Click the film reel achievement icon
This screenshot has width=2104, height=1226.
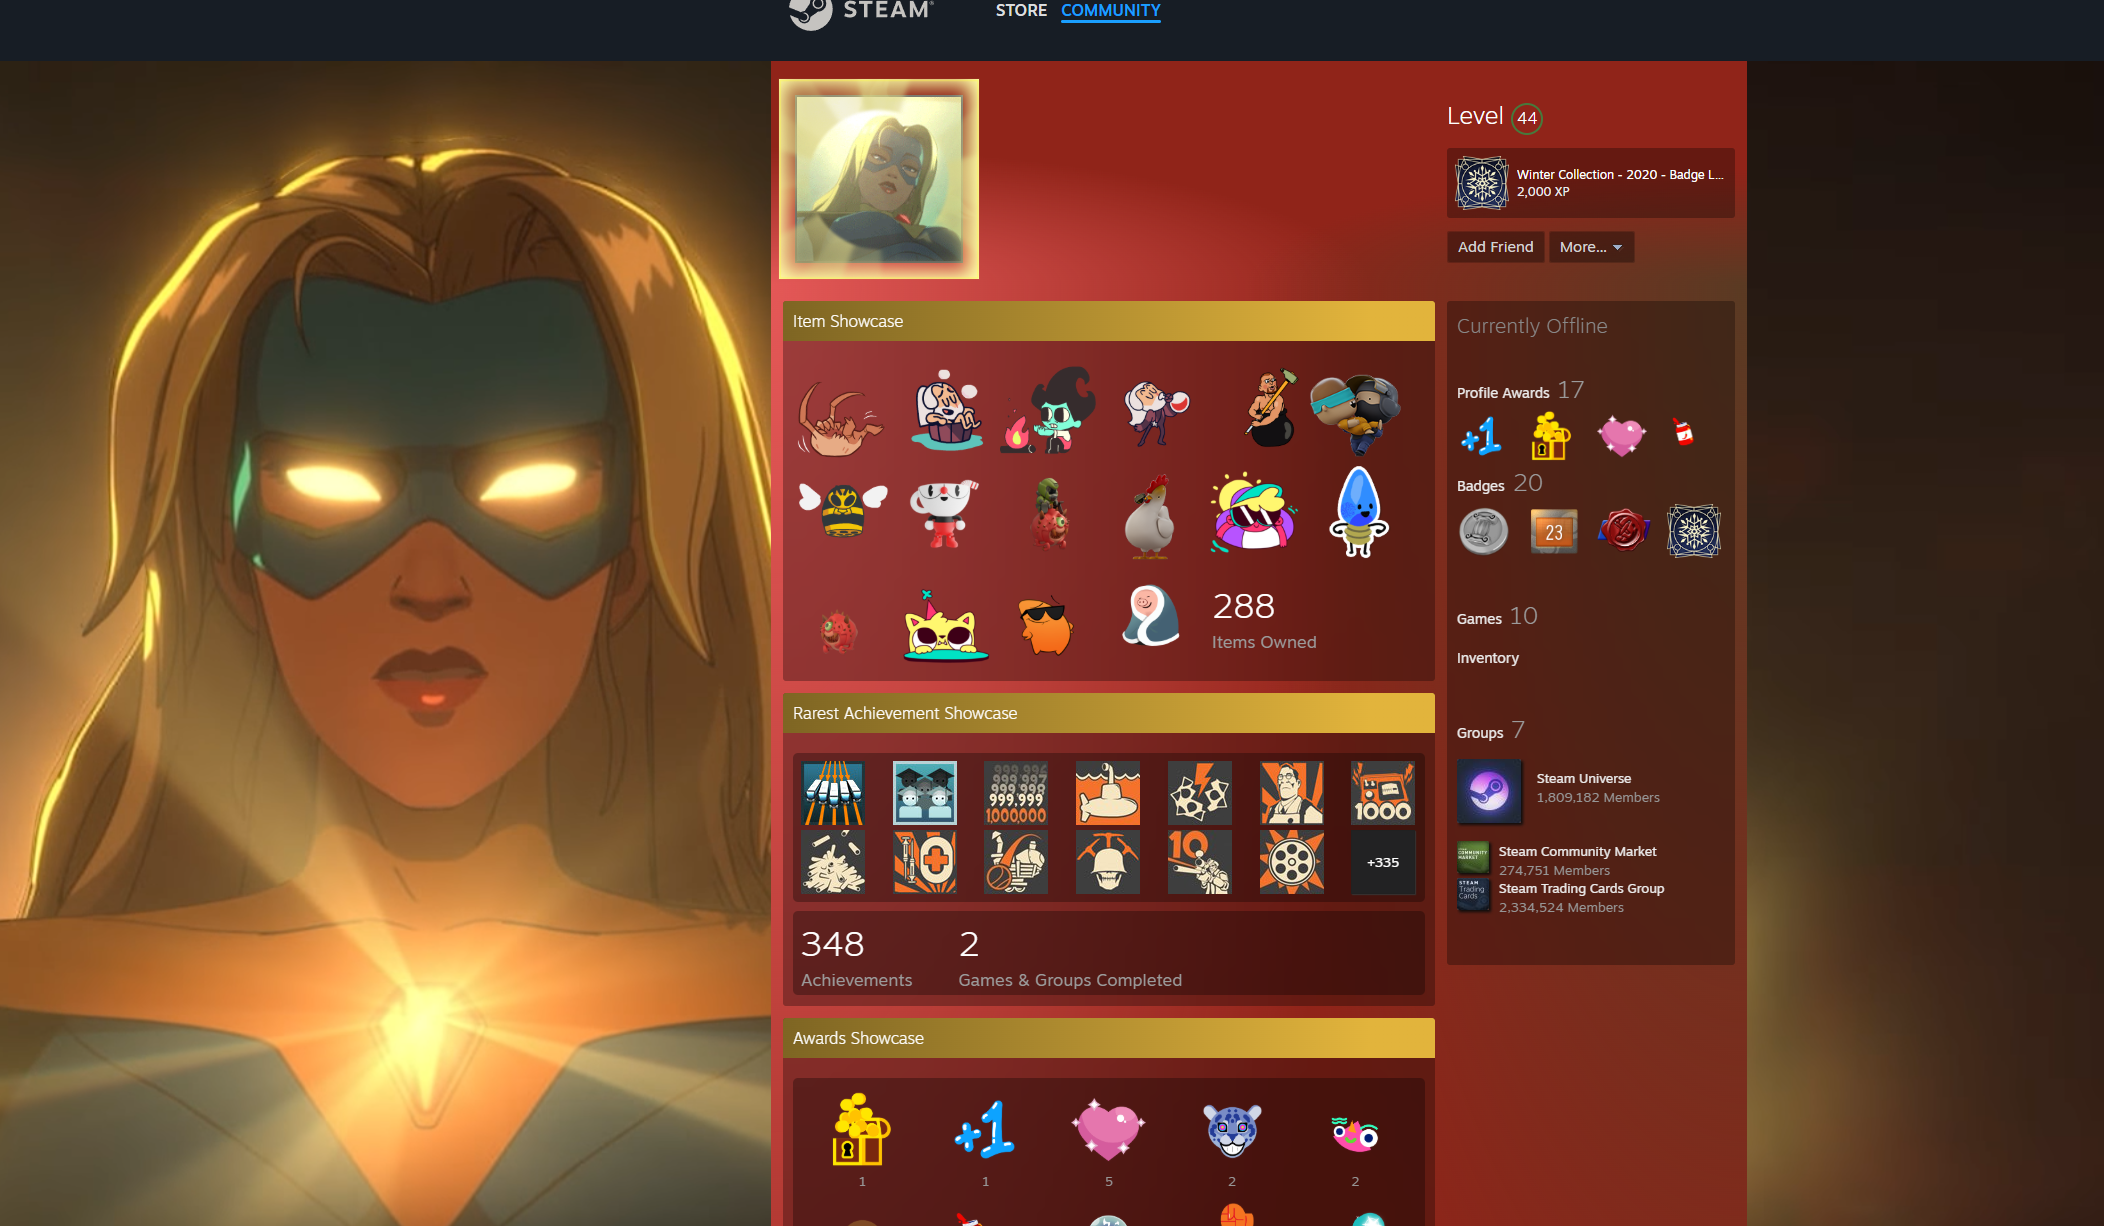[x=1291, y=861]
